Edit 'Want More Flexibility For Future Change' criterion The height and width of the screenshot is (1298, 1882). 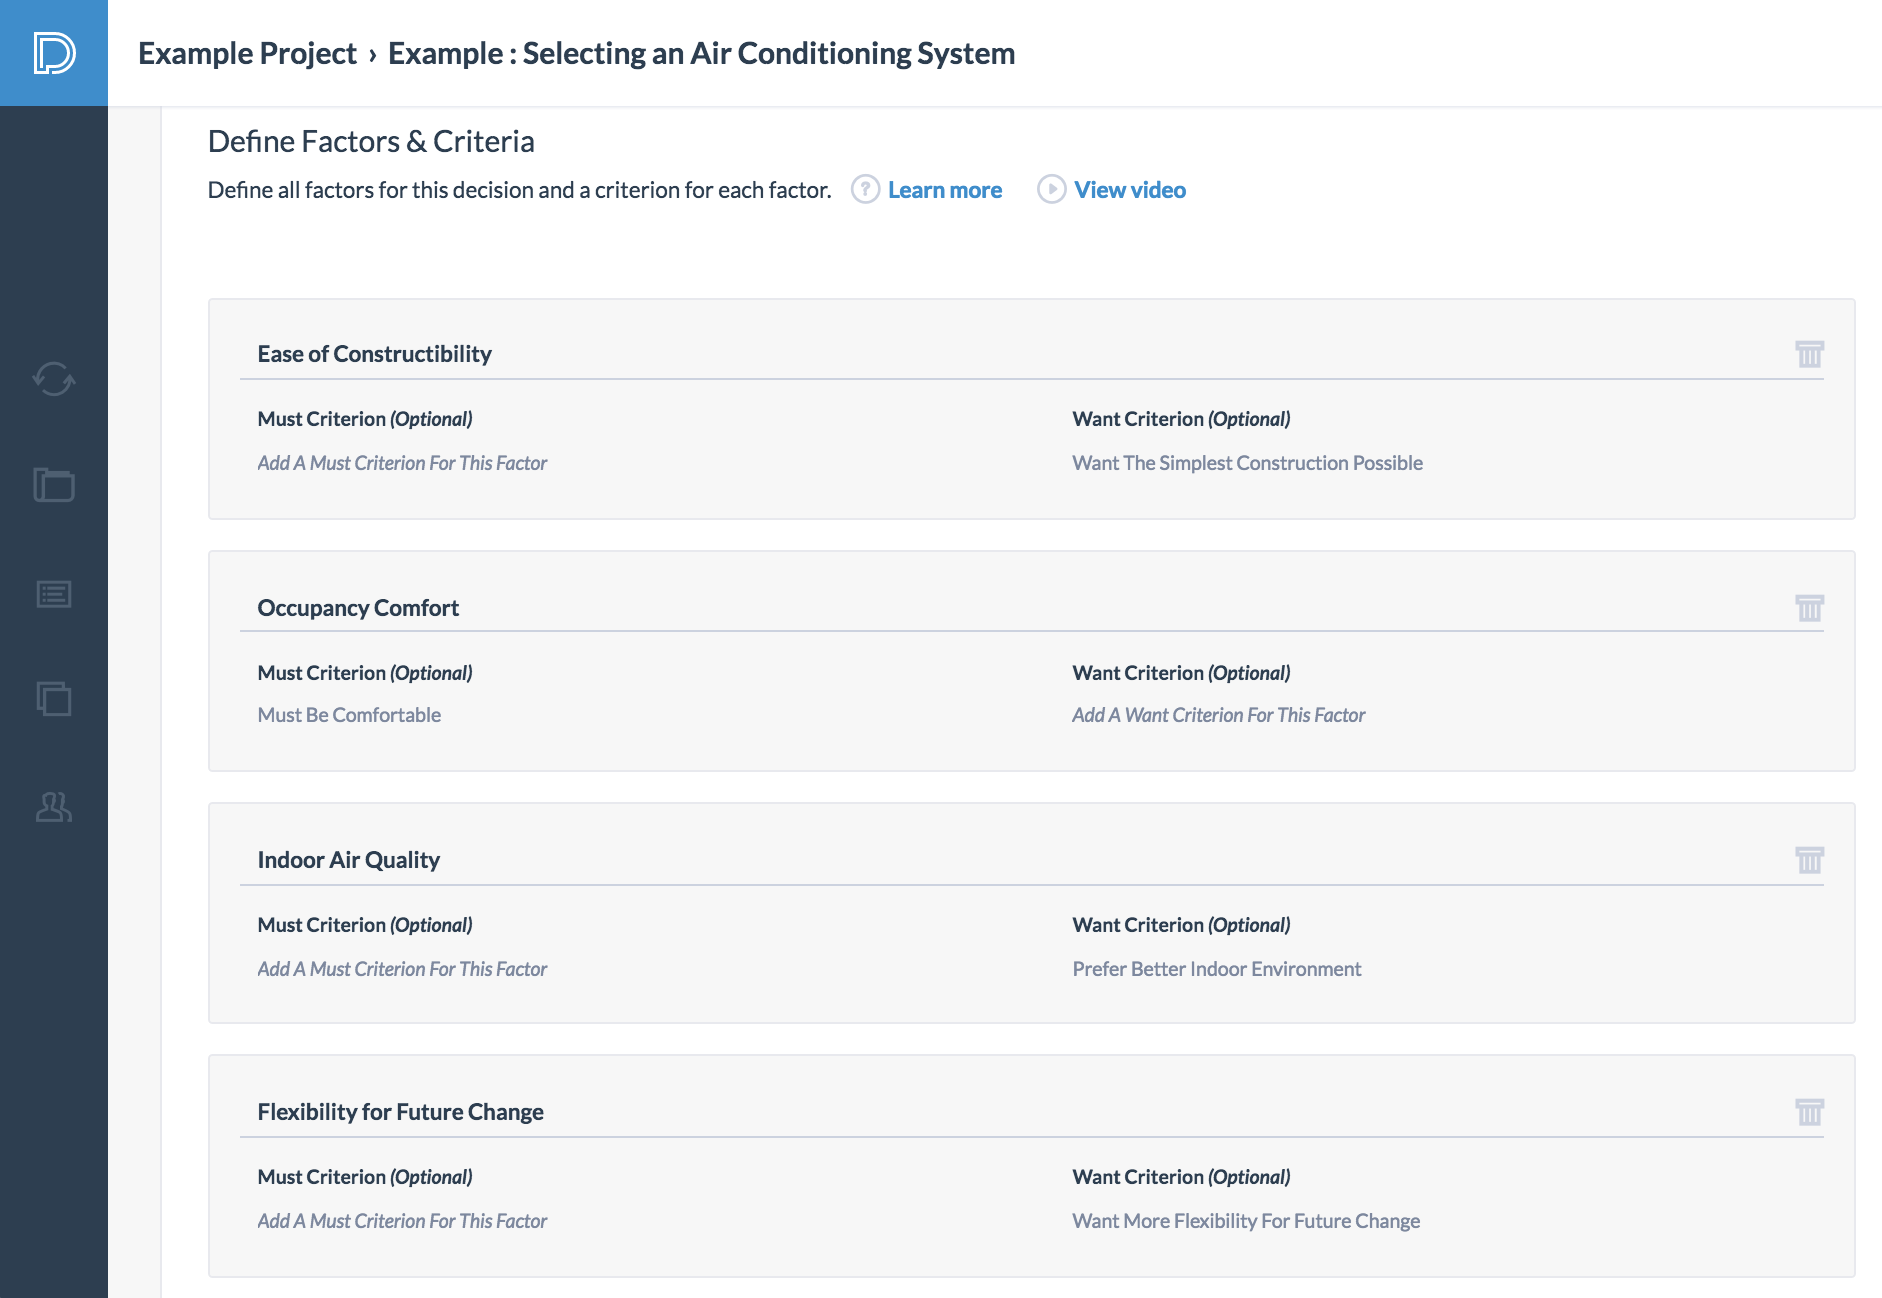[x=1246, y=1221]
